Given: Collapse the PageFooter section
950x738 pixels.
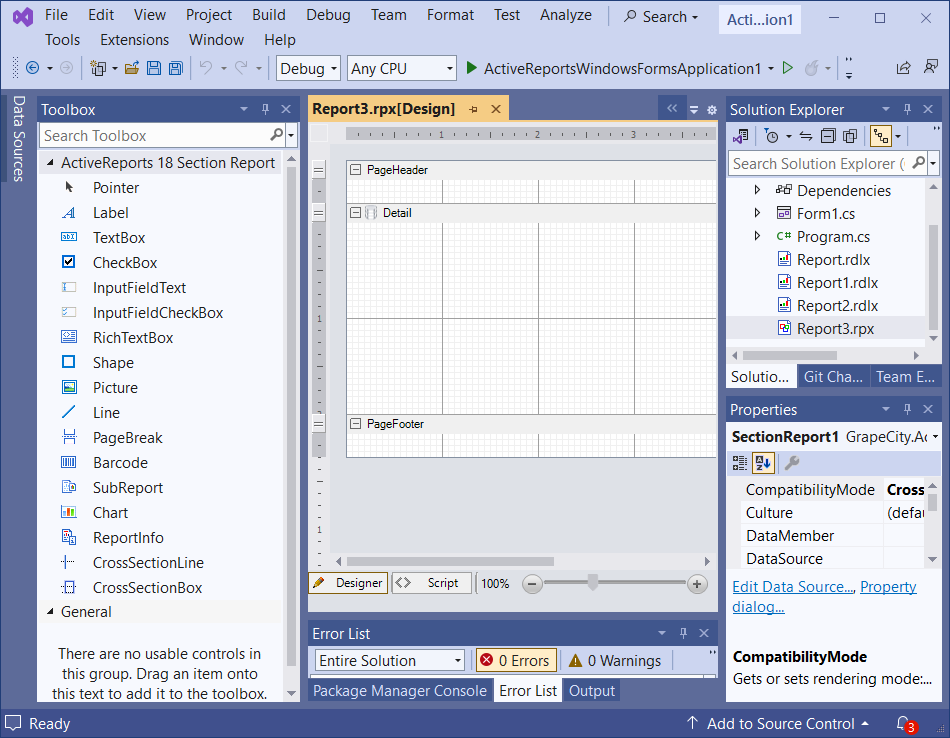Looking at the screenshot, I should pos(356,424).
